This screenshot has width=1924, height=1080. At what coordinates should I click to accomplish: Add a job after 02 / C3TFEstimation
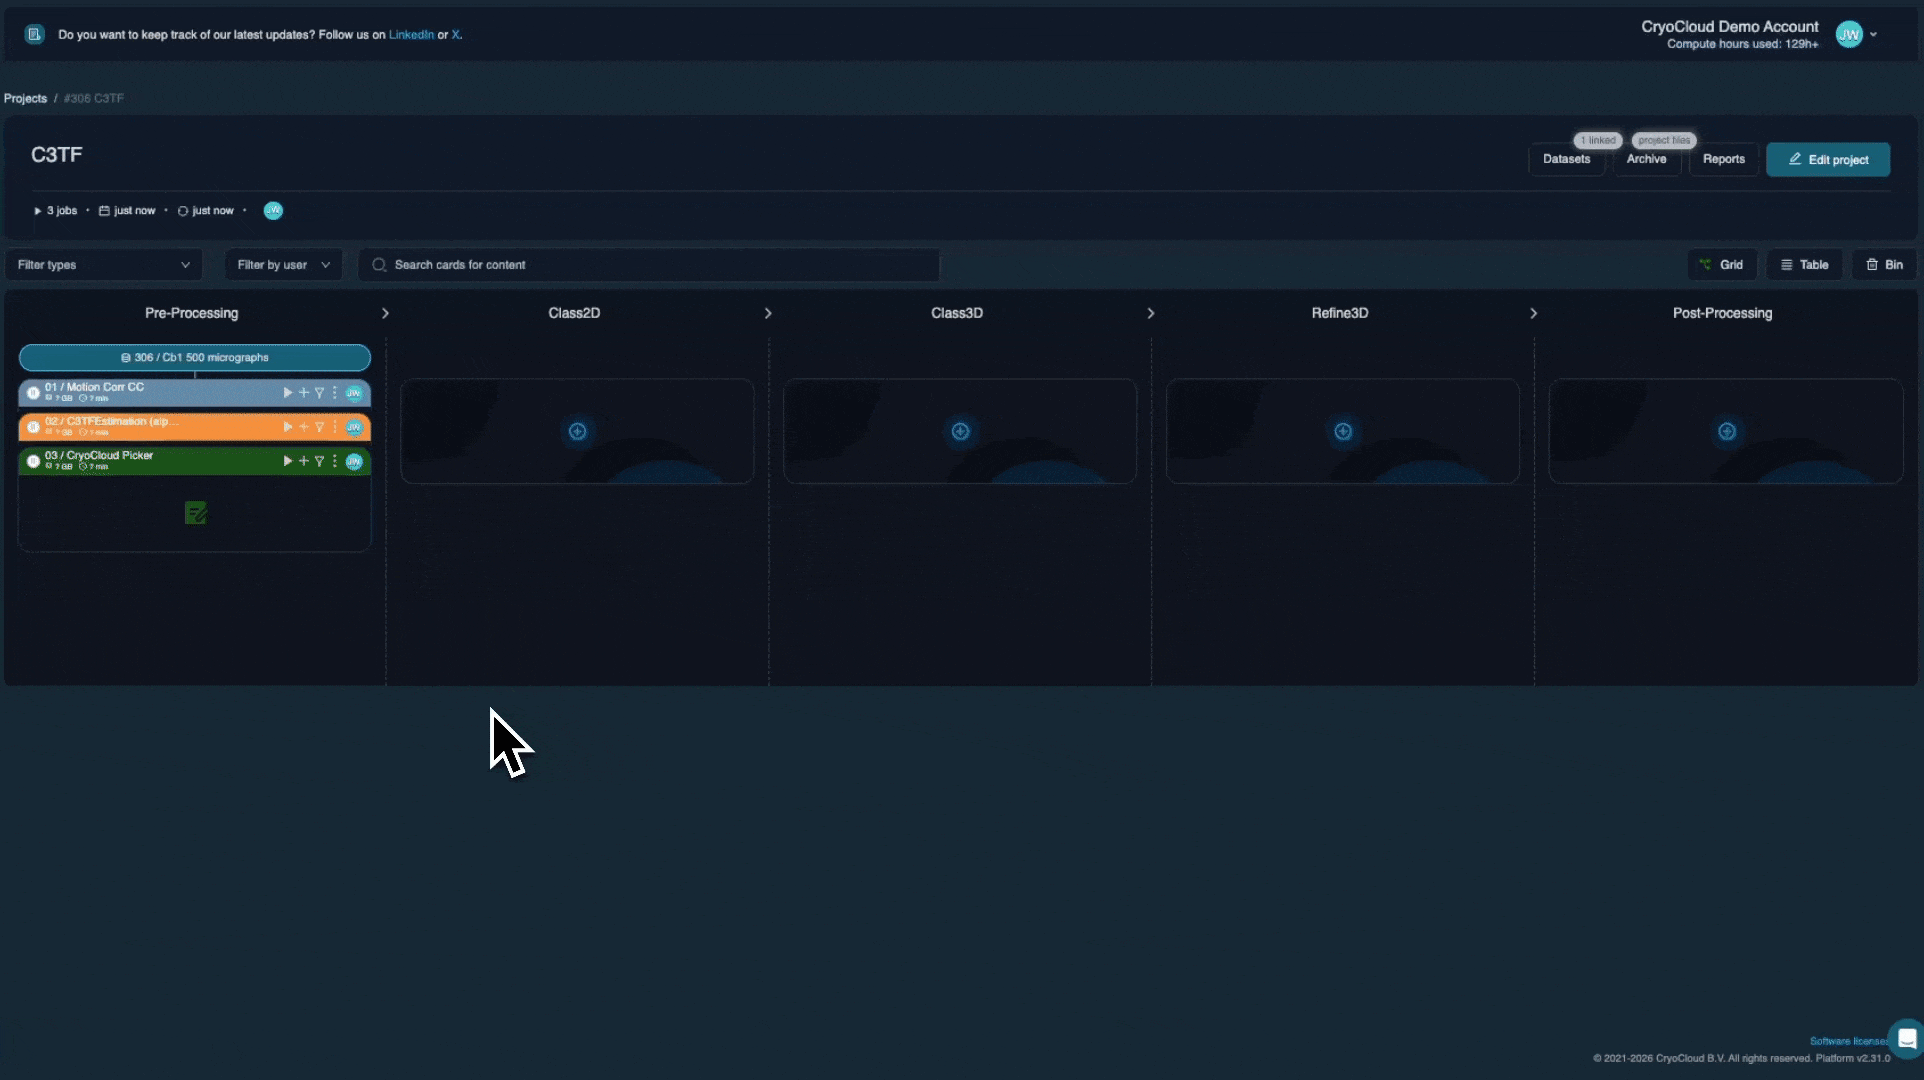coord(304,427)
